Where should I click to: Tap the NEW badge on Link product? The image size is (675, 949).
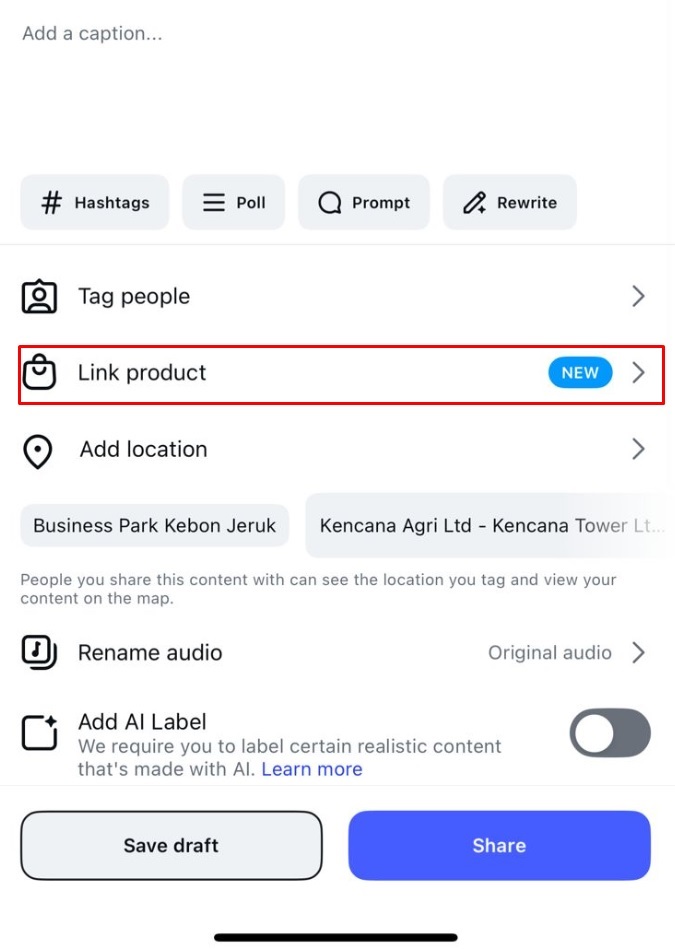point(580,373)
